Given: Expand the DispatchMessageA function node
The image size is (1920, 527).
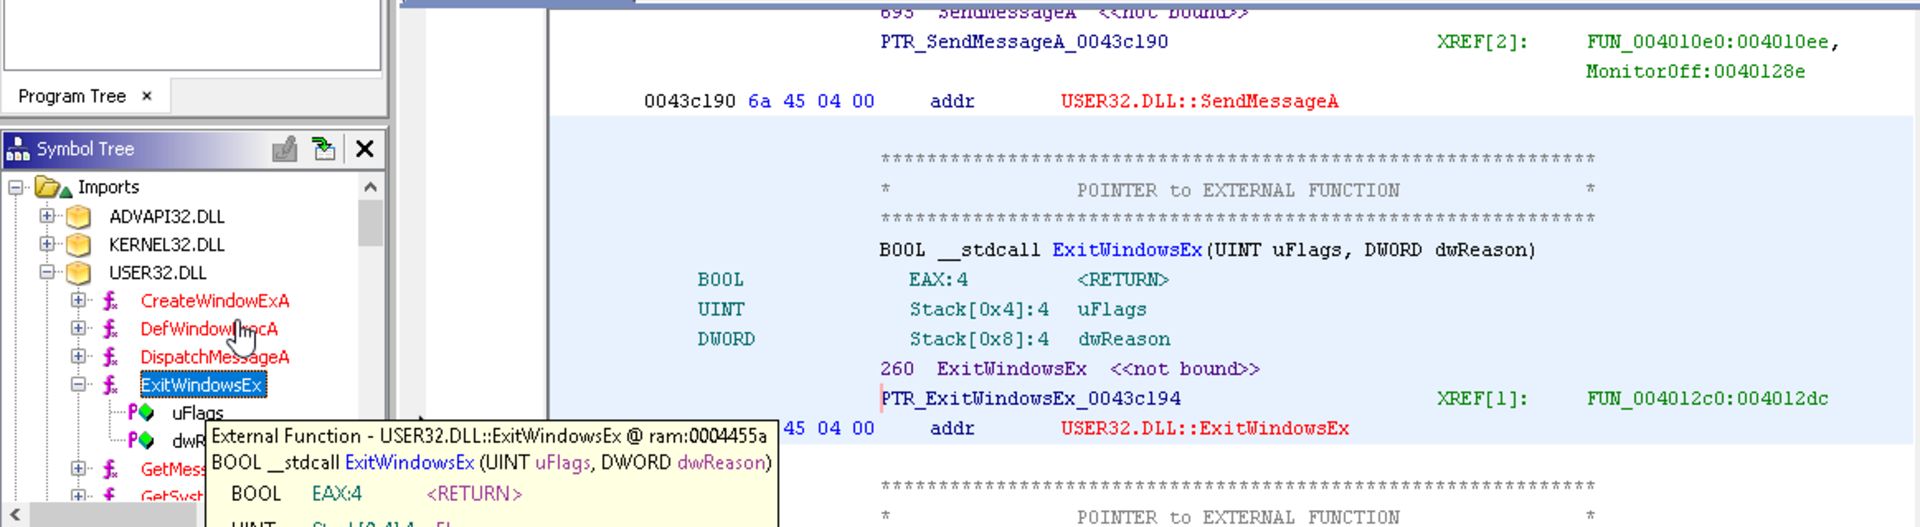Looking at the screenshot, I should [x=78, y=356].
